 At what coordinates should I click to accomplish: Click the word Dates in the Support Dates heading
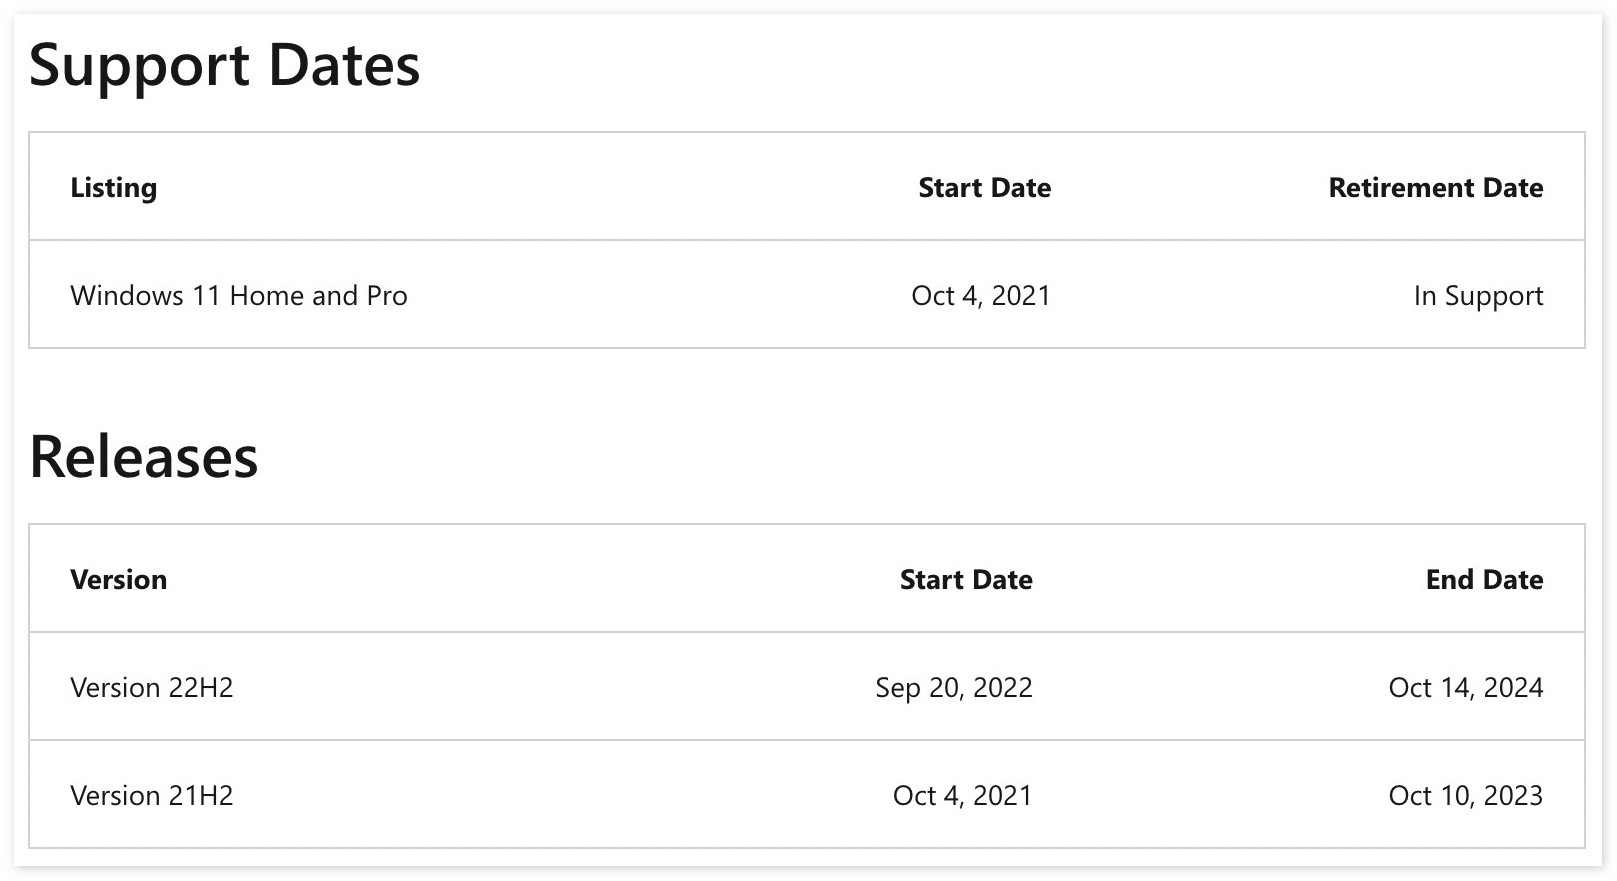(344, 66)
